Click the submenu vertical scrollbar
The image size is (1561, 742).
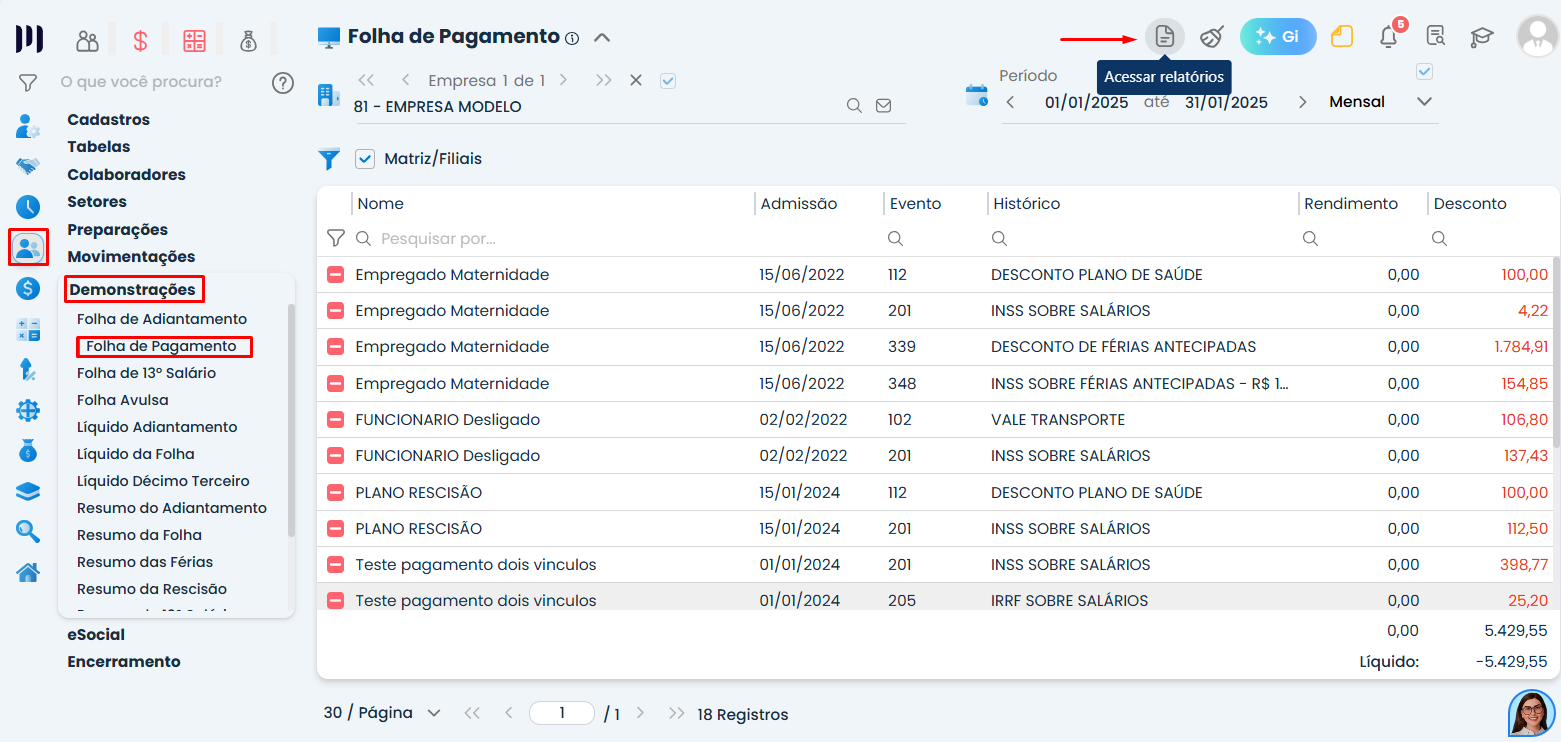click(x=291, y=420)
